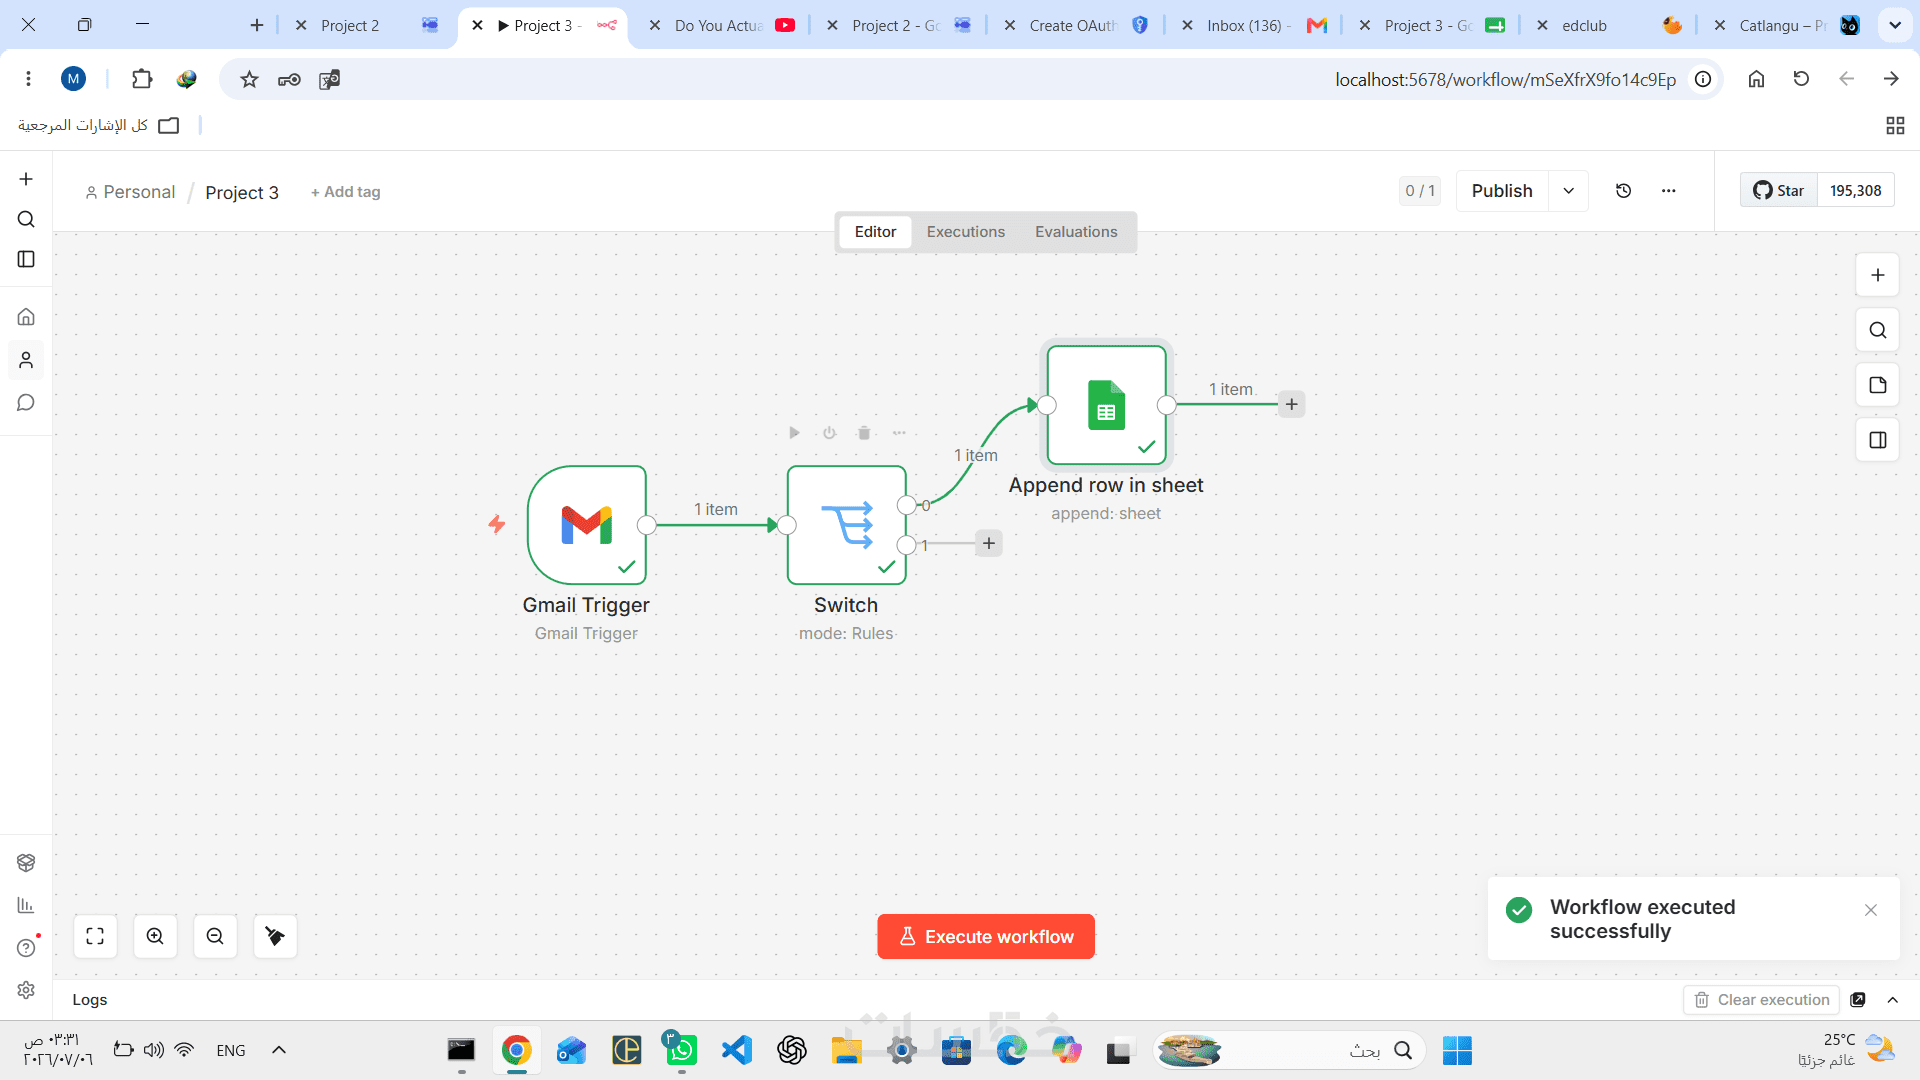The height and width of the screenshot is (1080, 1920).
Task: Open the Switch node
Action: pos(846,525)
